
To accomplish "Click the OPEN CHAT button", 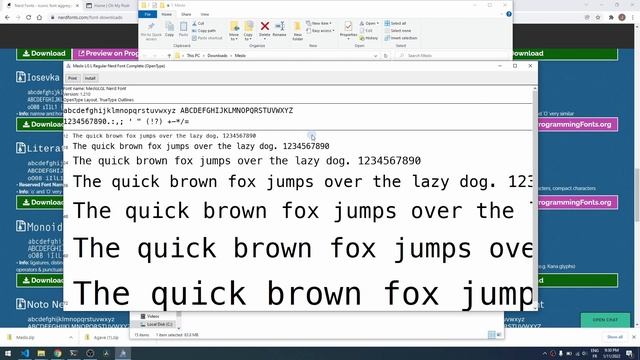I will (605, 320).
